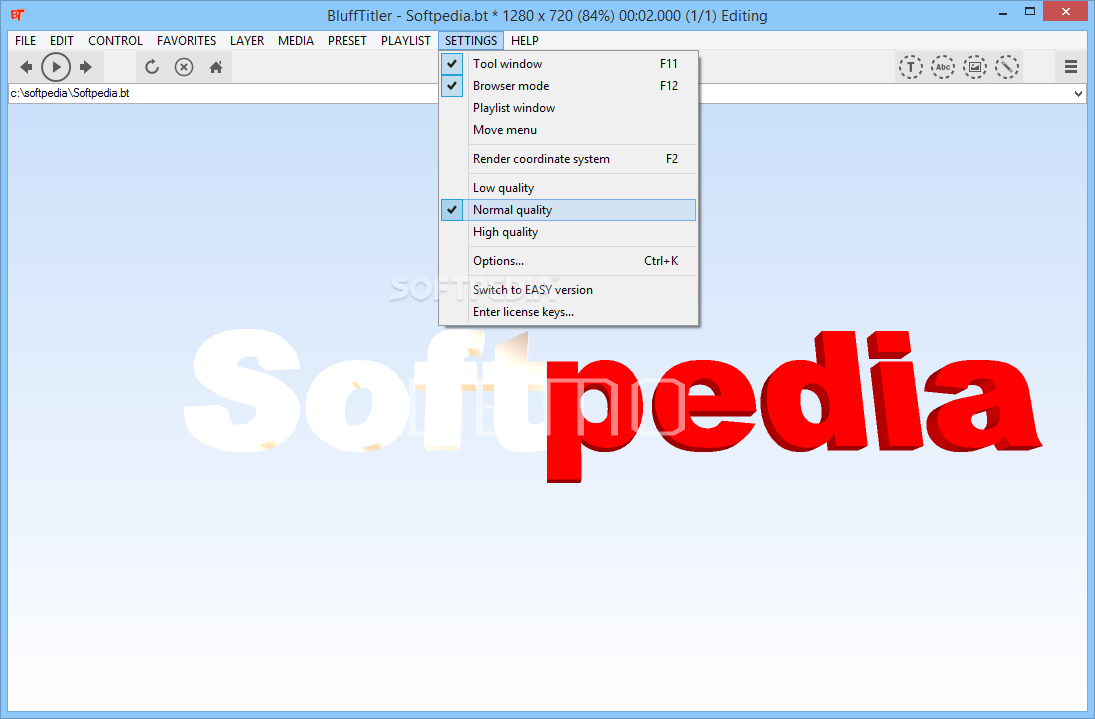Go to home folder via home icon

click(x=216, y=67)
